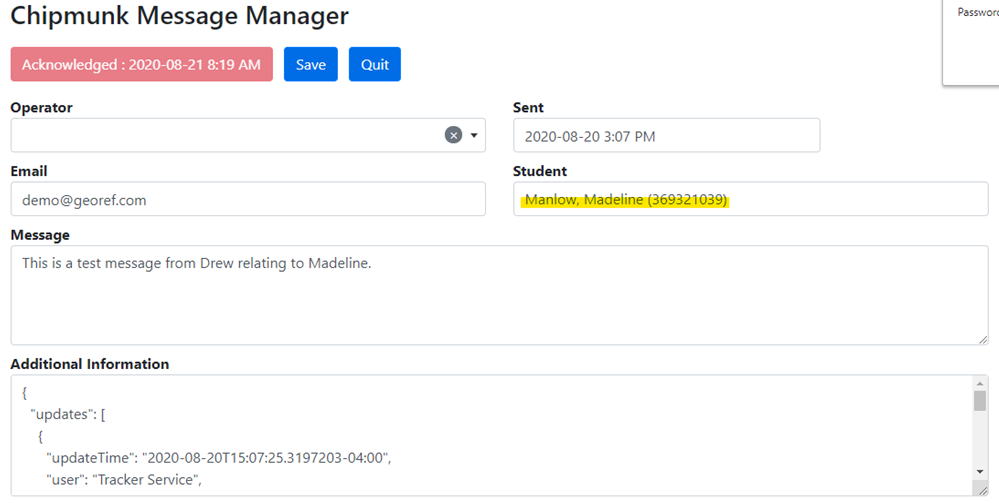Image resolution: width=999 pixels, height=503 pixels.
Task: Click the Student field label
Action: (540, 171)
